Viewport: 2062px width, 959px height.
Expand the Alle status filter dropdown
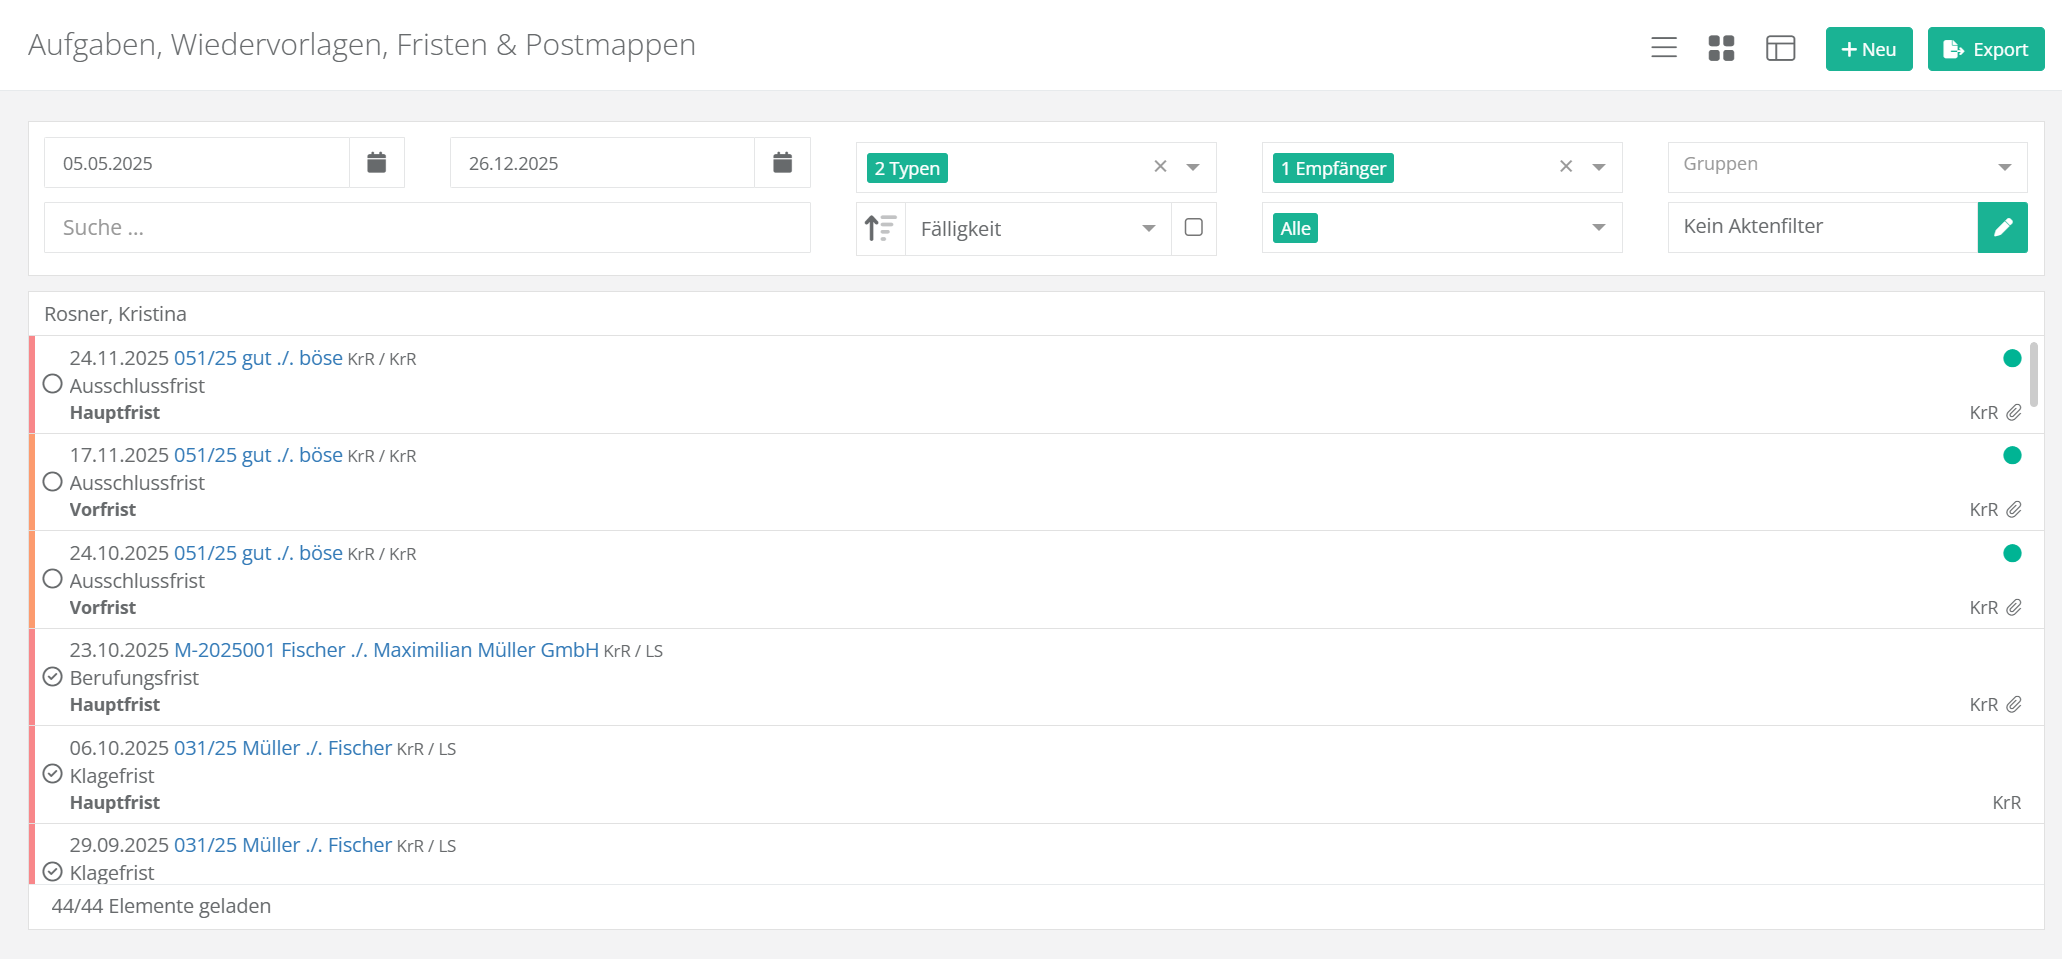[x=1599, y=228]
